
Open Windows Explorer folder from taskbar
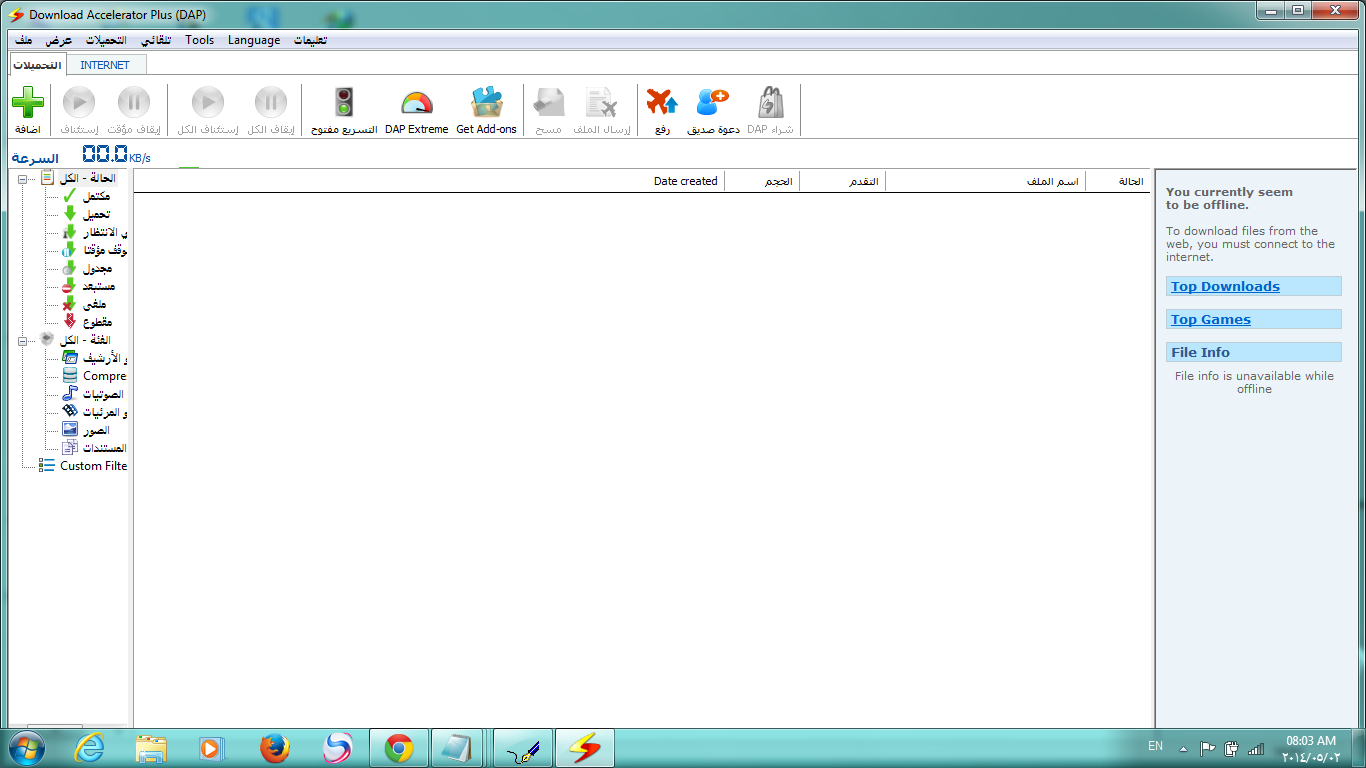click(x=151, y=748)
